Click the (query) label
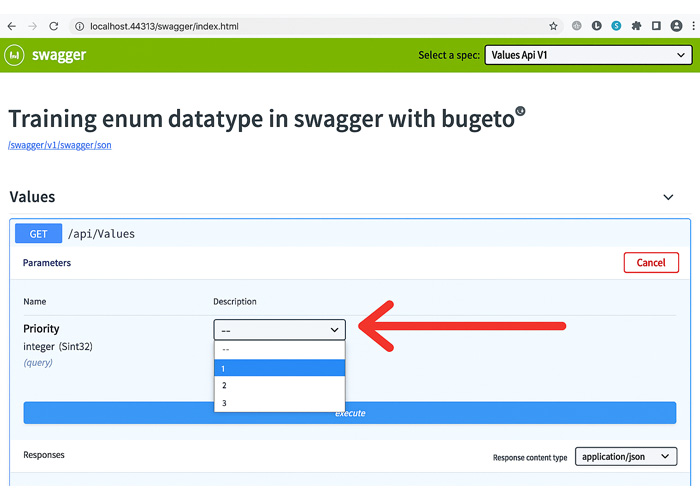This screenshot has height=500, width=700. (x=38, y=362)
